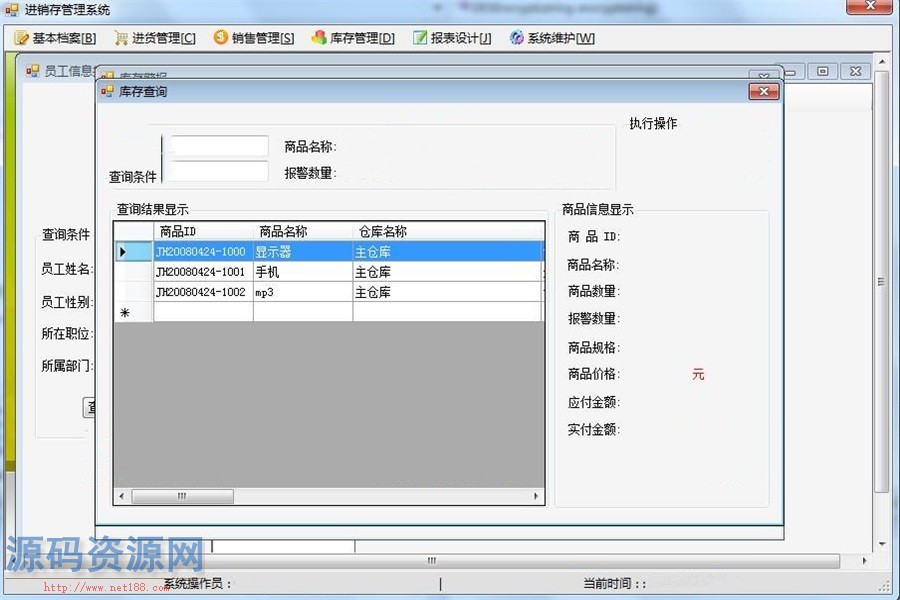Click the new row asterisk selector
This screenshot has height=600, width=900.
point(134,312)
